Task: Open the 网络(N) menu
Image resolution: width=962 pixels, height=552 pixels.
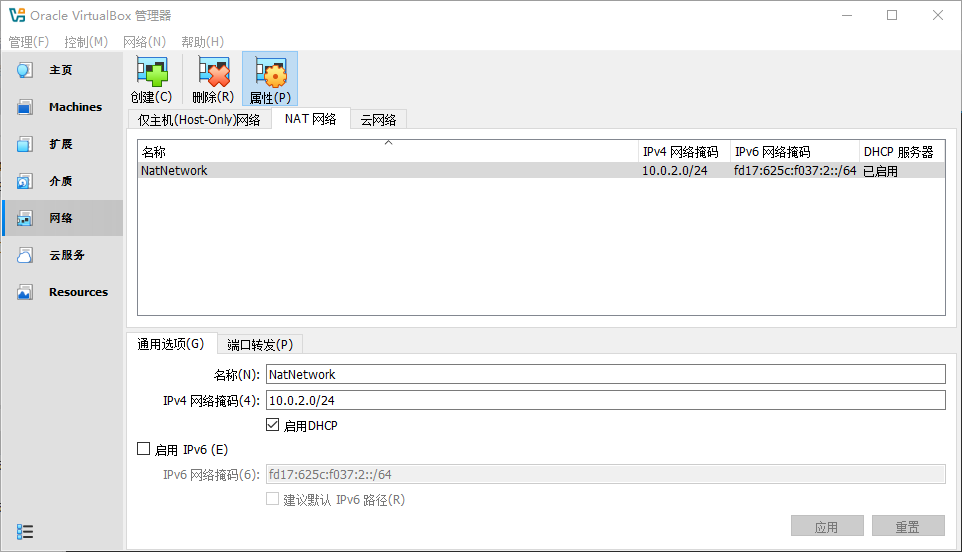Action: [x=144, y=42]
